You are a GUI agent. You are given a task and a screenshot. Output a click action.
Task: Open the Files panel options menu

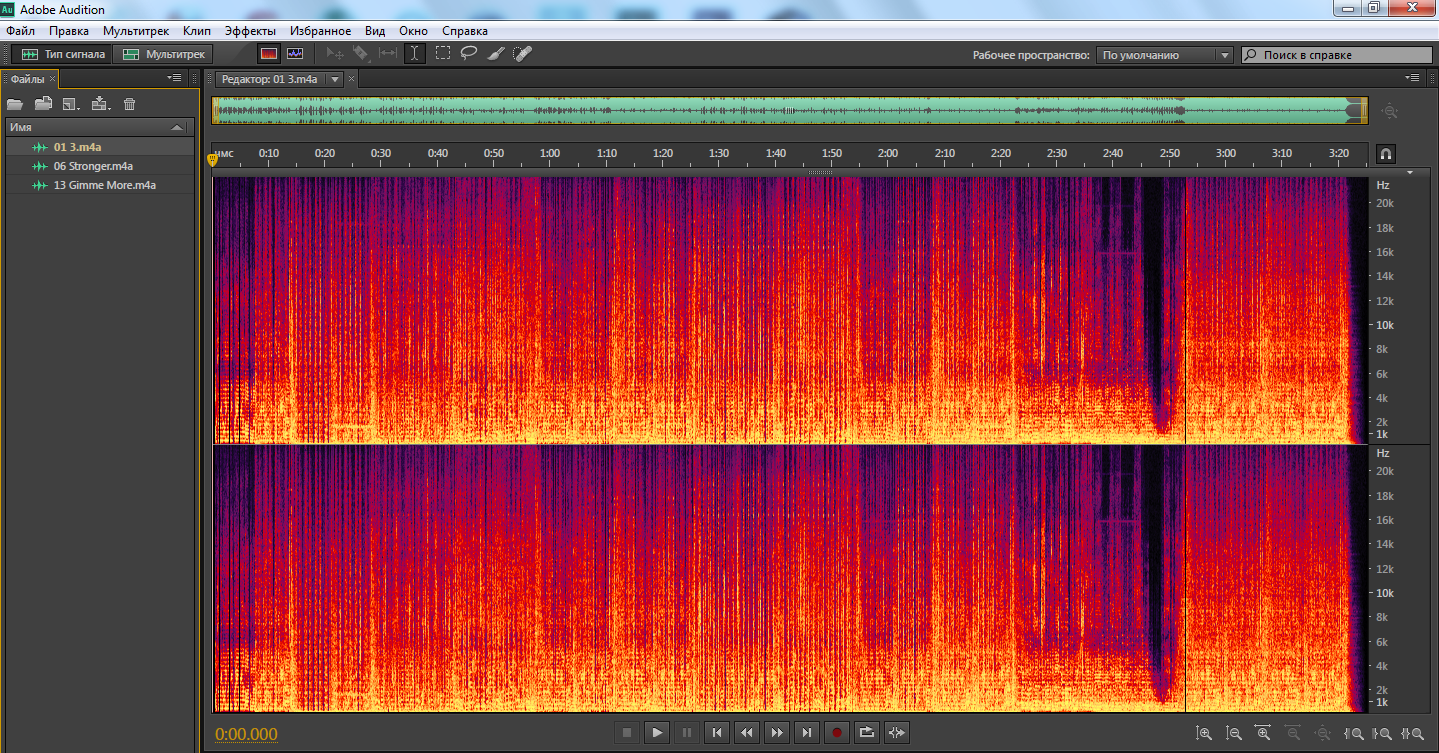coord(175,78)
